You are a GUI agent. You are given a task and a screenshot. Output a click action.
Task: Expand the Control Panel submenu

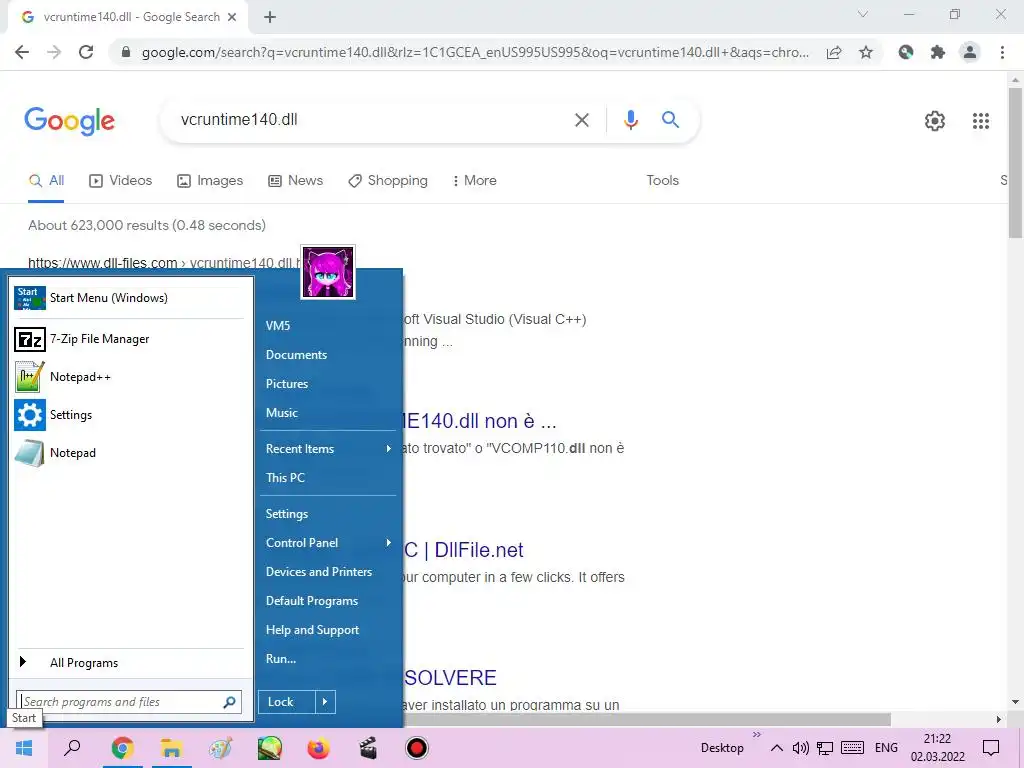[328, 543]
